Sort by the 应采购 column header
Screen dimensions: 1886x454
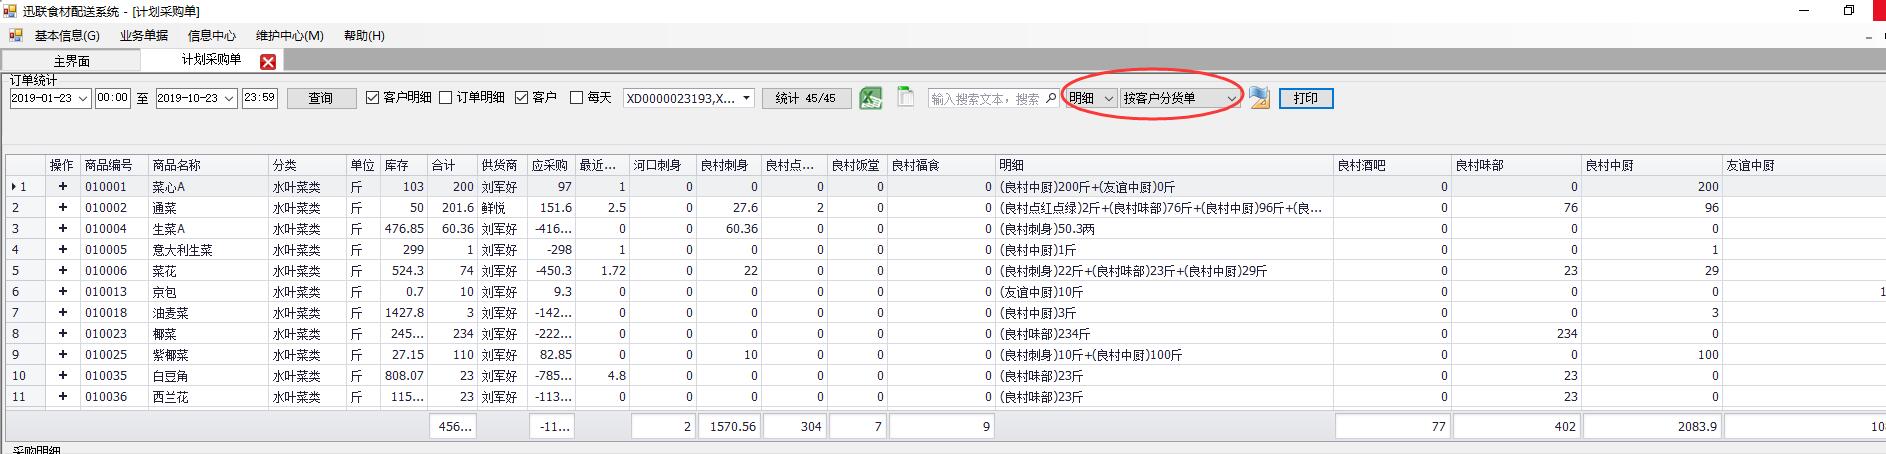click(552, 165)
